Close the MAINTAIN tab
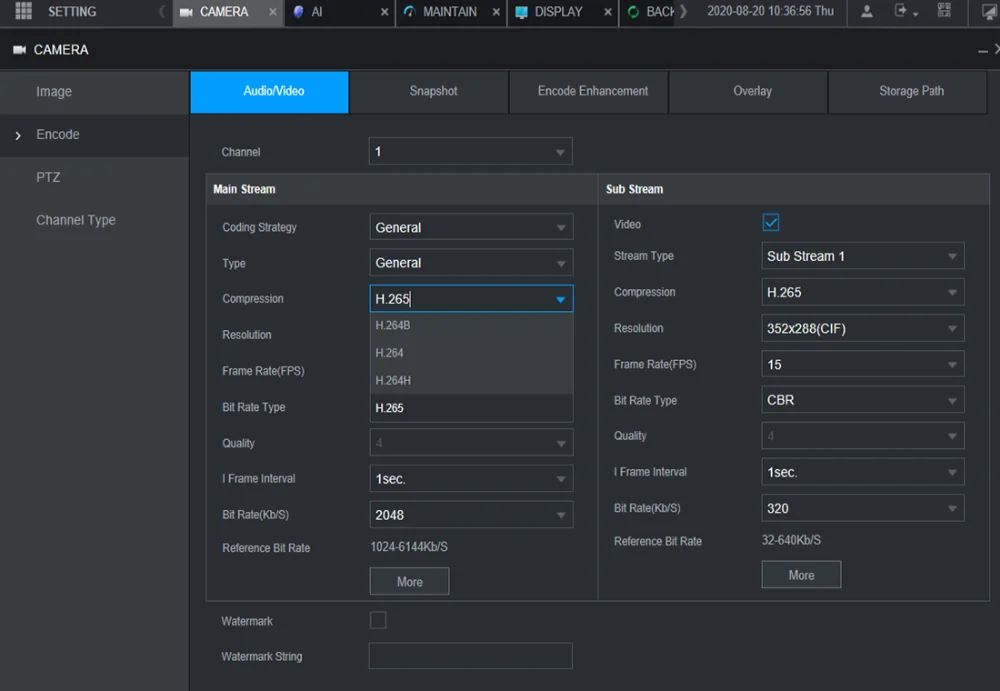 (x=496, y=12)
